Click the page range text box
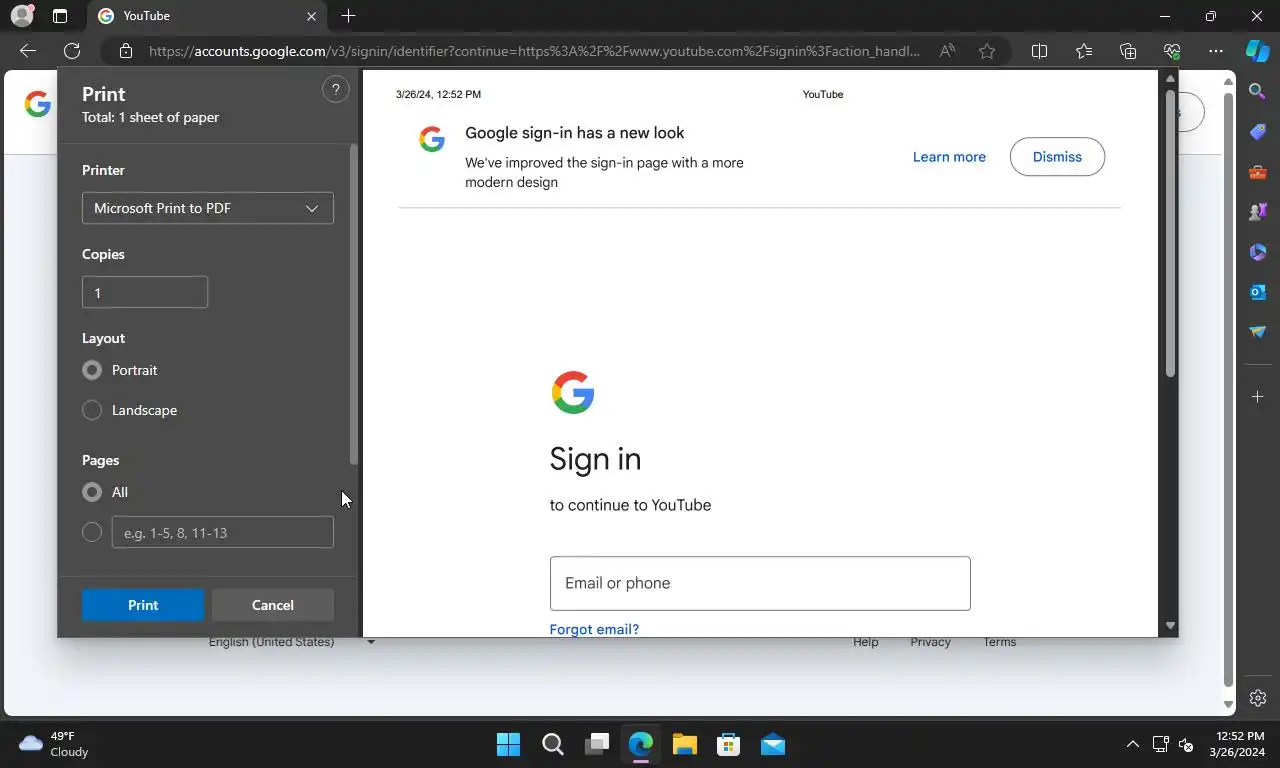 coord(223,532)
